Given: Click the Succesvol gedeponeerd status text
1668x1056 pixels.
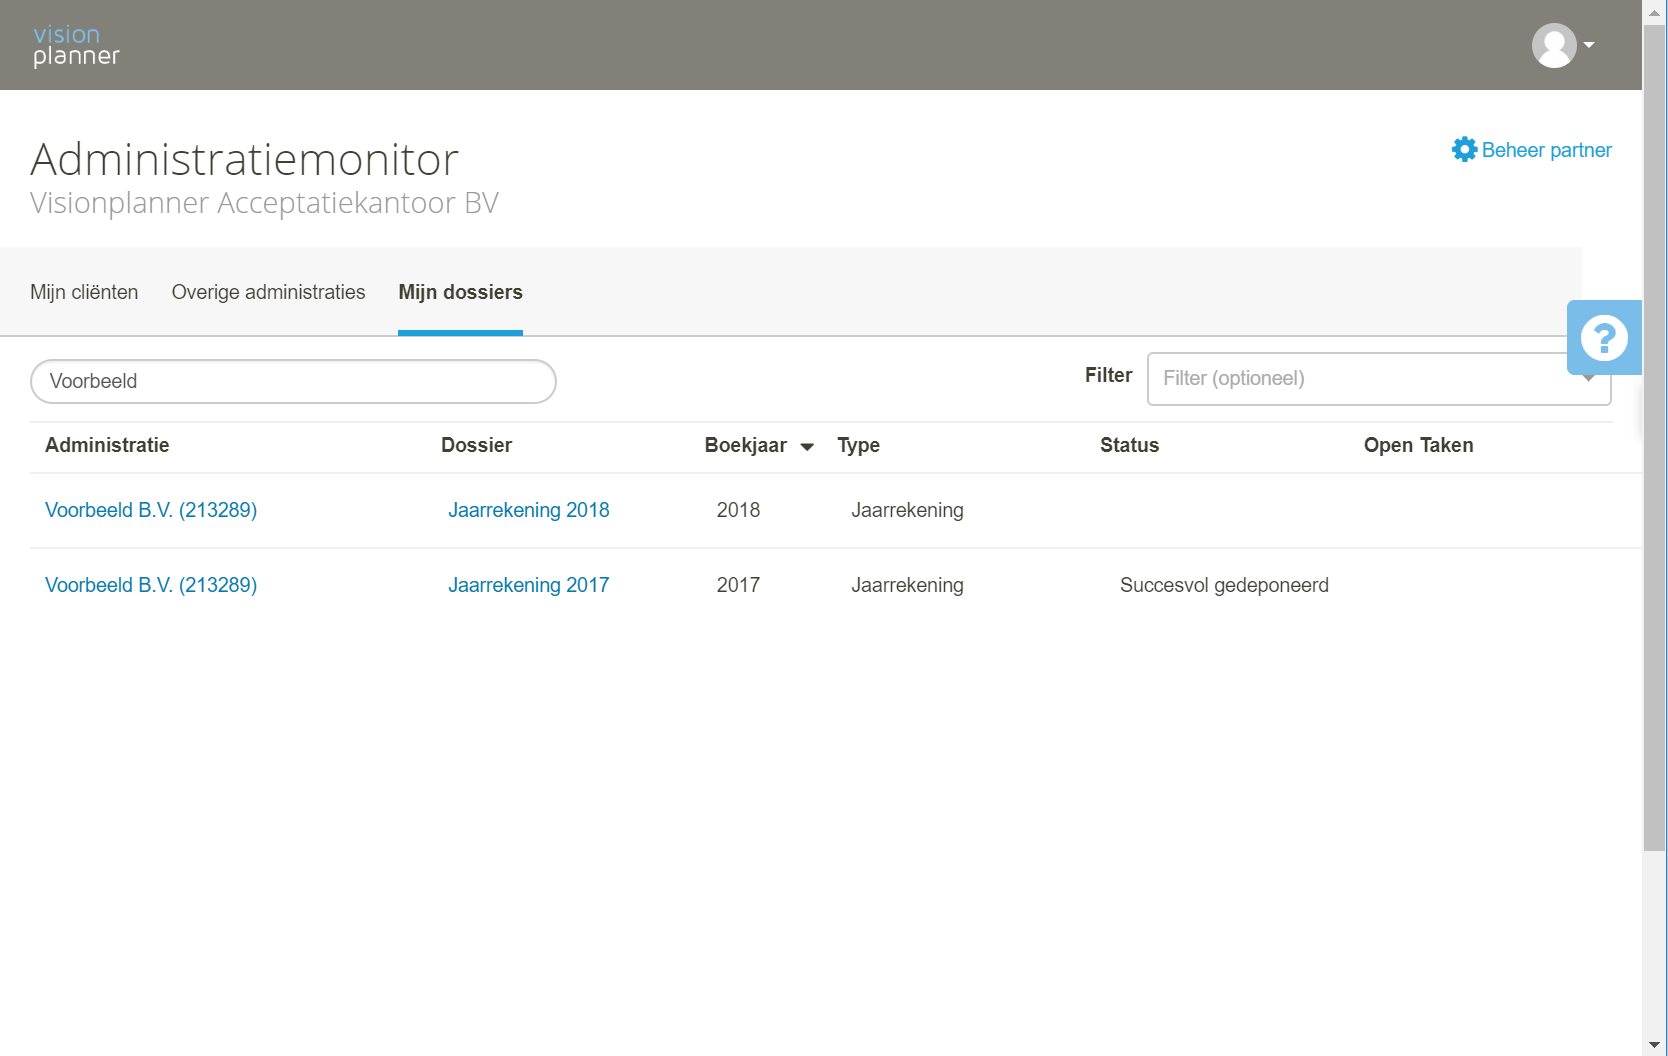Looking at the screenshot, I should (x=1224, y=585).
